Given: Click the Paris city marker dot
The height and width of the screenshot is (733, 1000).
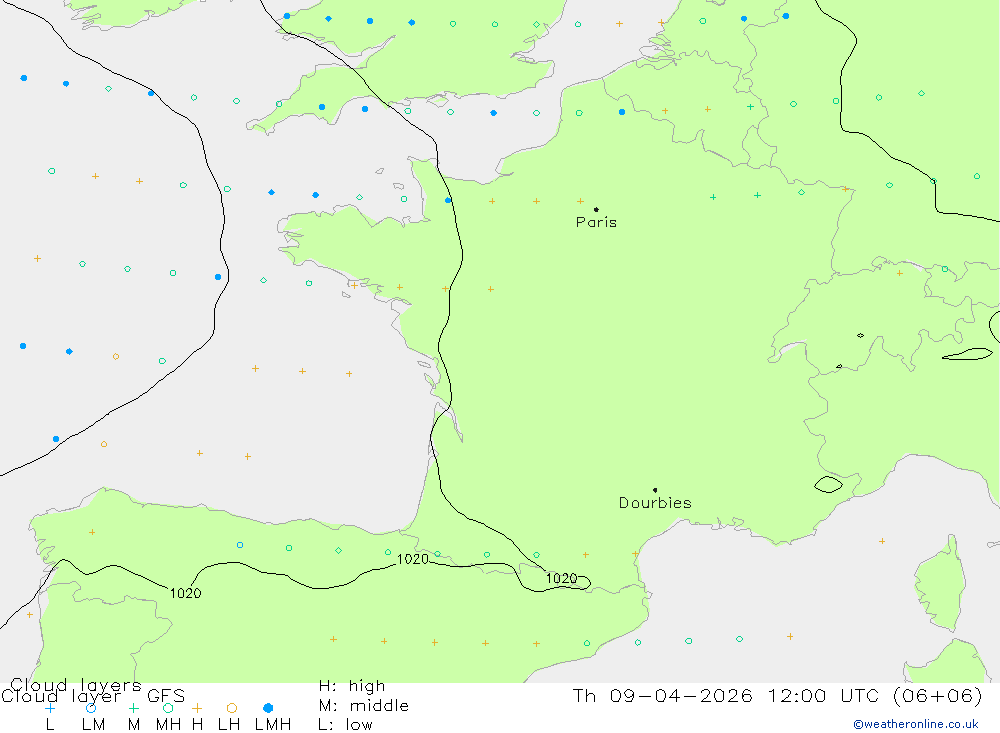Looking at the screenshot, I should click(596, 209).
